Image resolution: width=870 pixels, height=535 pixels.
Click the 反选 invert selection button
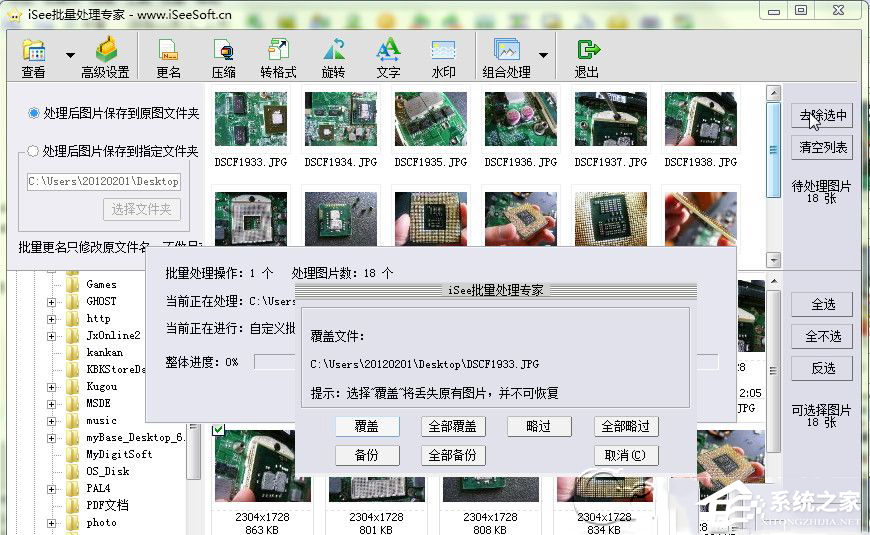pyautogui.click(x=822, y=369)
